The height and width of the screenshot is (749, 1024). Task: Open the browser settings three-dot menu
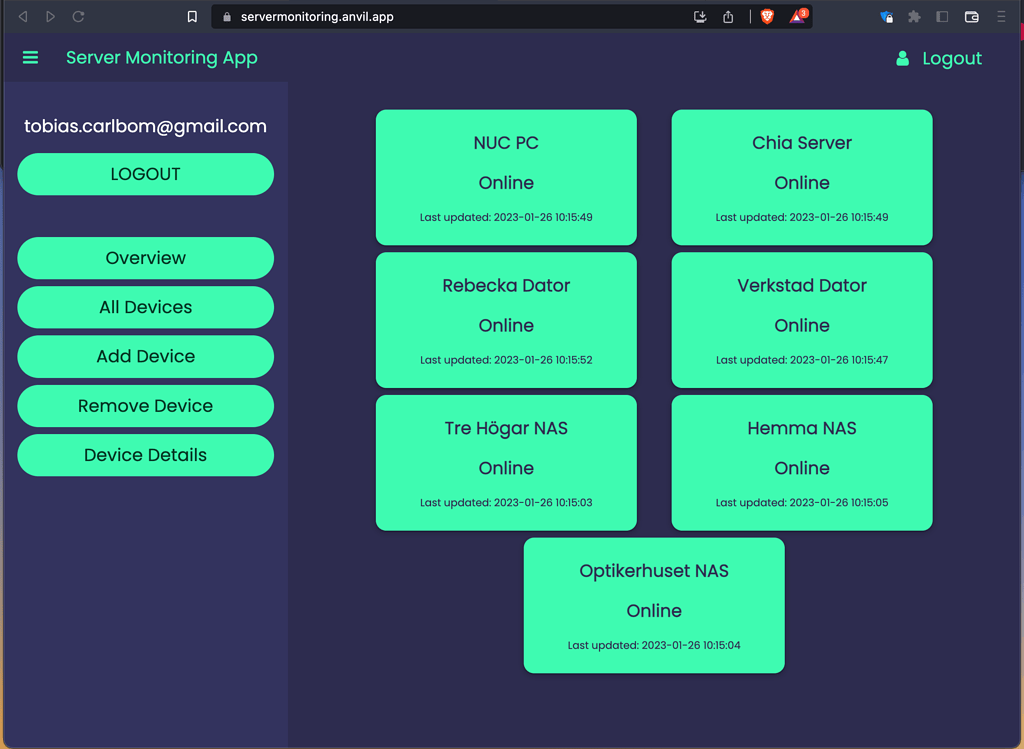coord(1002,16)
